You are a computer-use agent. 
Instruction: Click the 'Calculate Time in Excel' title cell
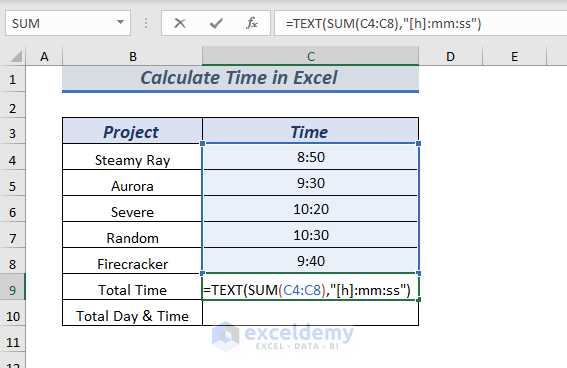tap(240, 78)
